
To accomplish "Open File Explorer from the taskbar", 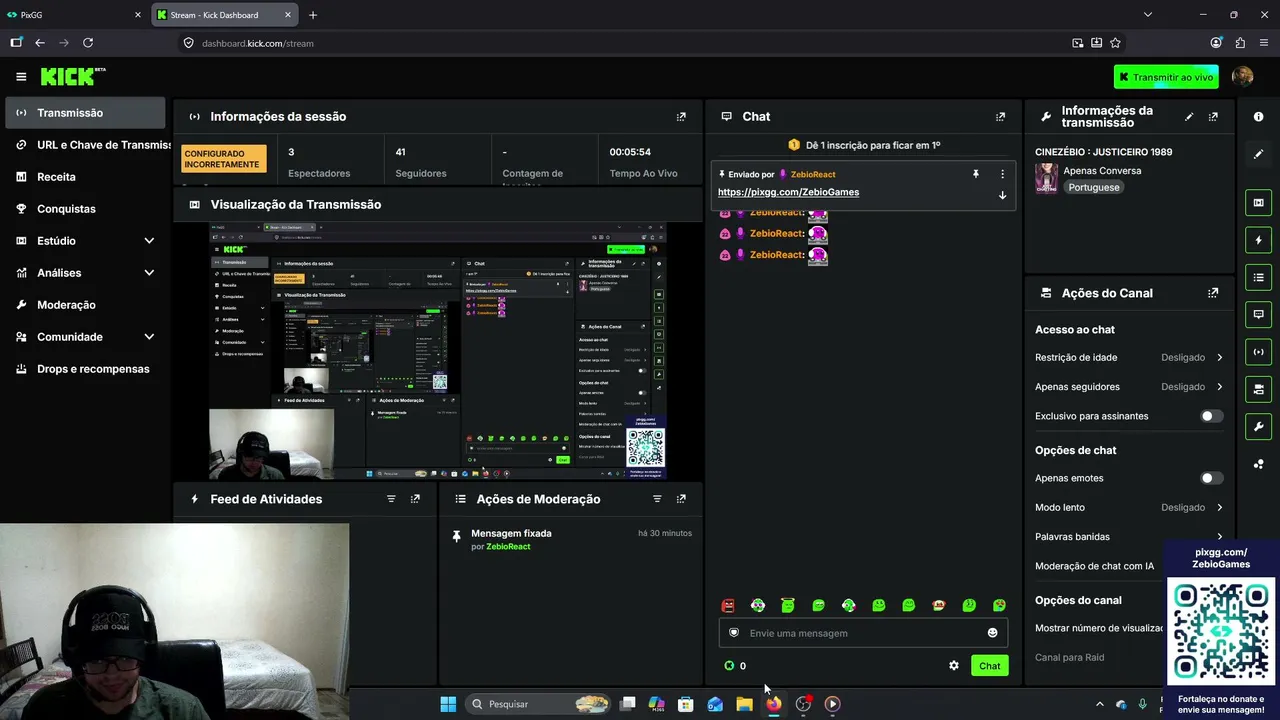I will click(744, 704).
